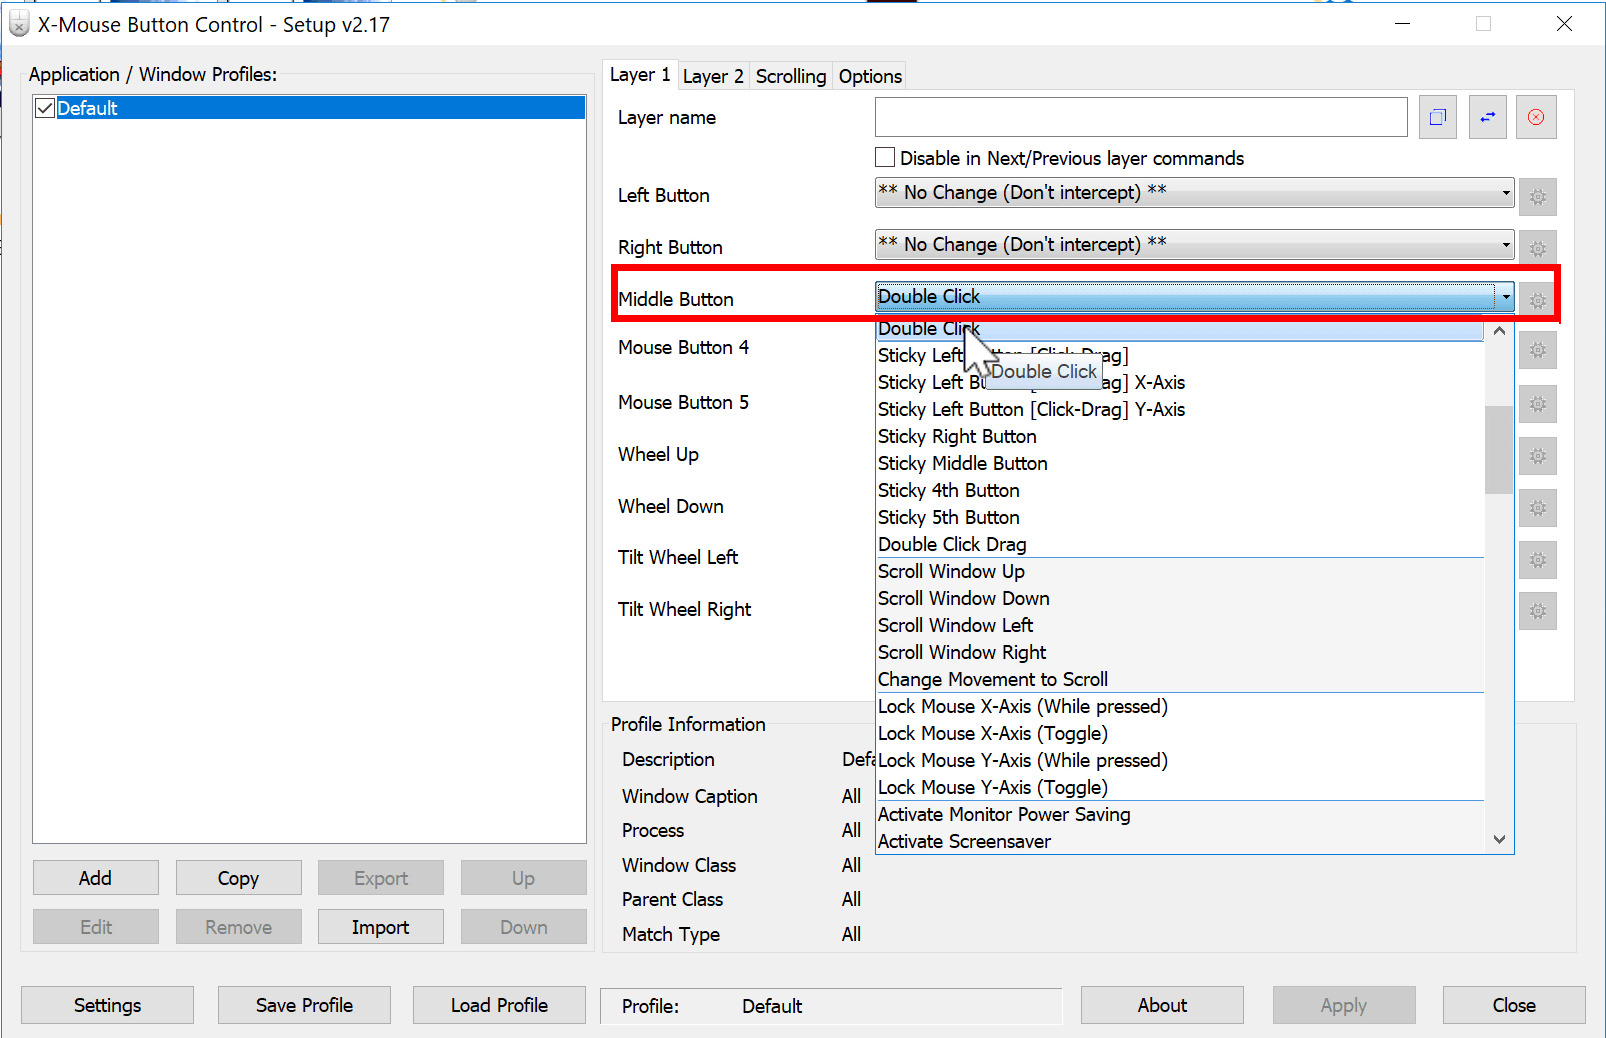The height and width of the screenshot is (1038, 1606).
Task: Open settings gear beside Right Button
Action: (1538, 246)
